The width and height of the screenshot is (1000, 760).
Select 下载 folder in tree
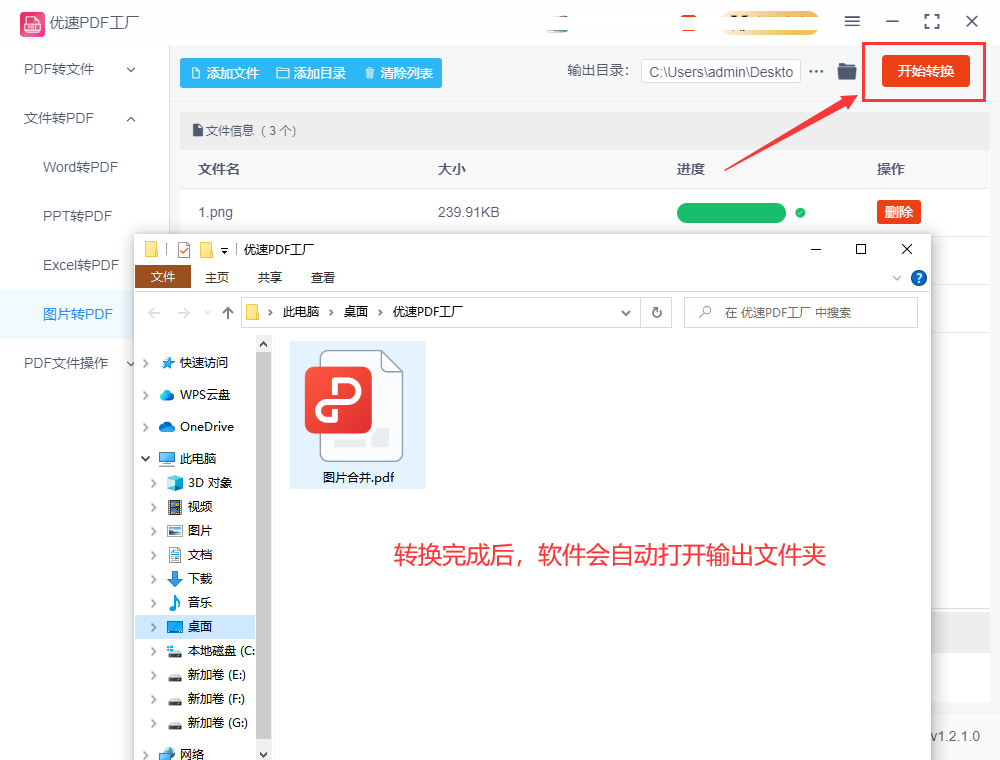pyautogui.click(x=200, y=578)
